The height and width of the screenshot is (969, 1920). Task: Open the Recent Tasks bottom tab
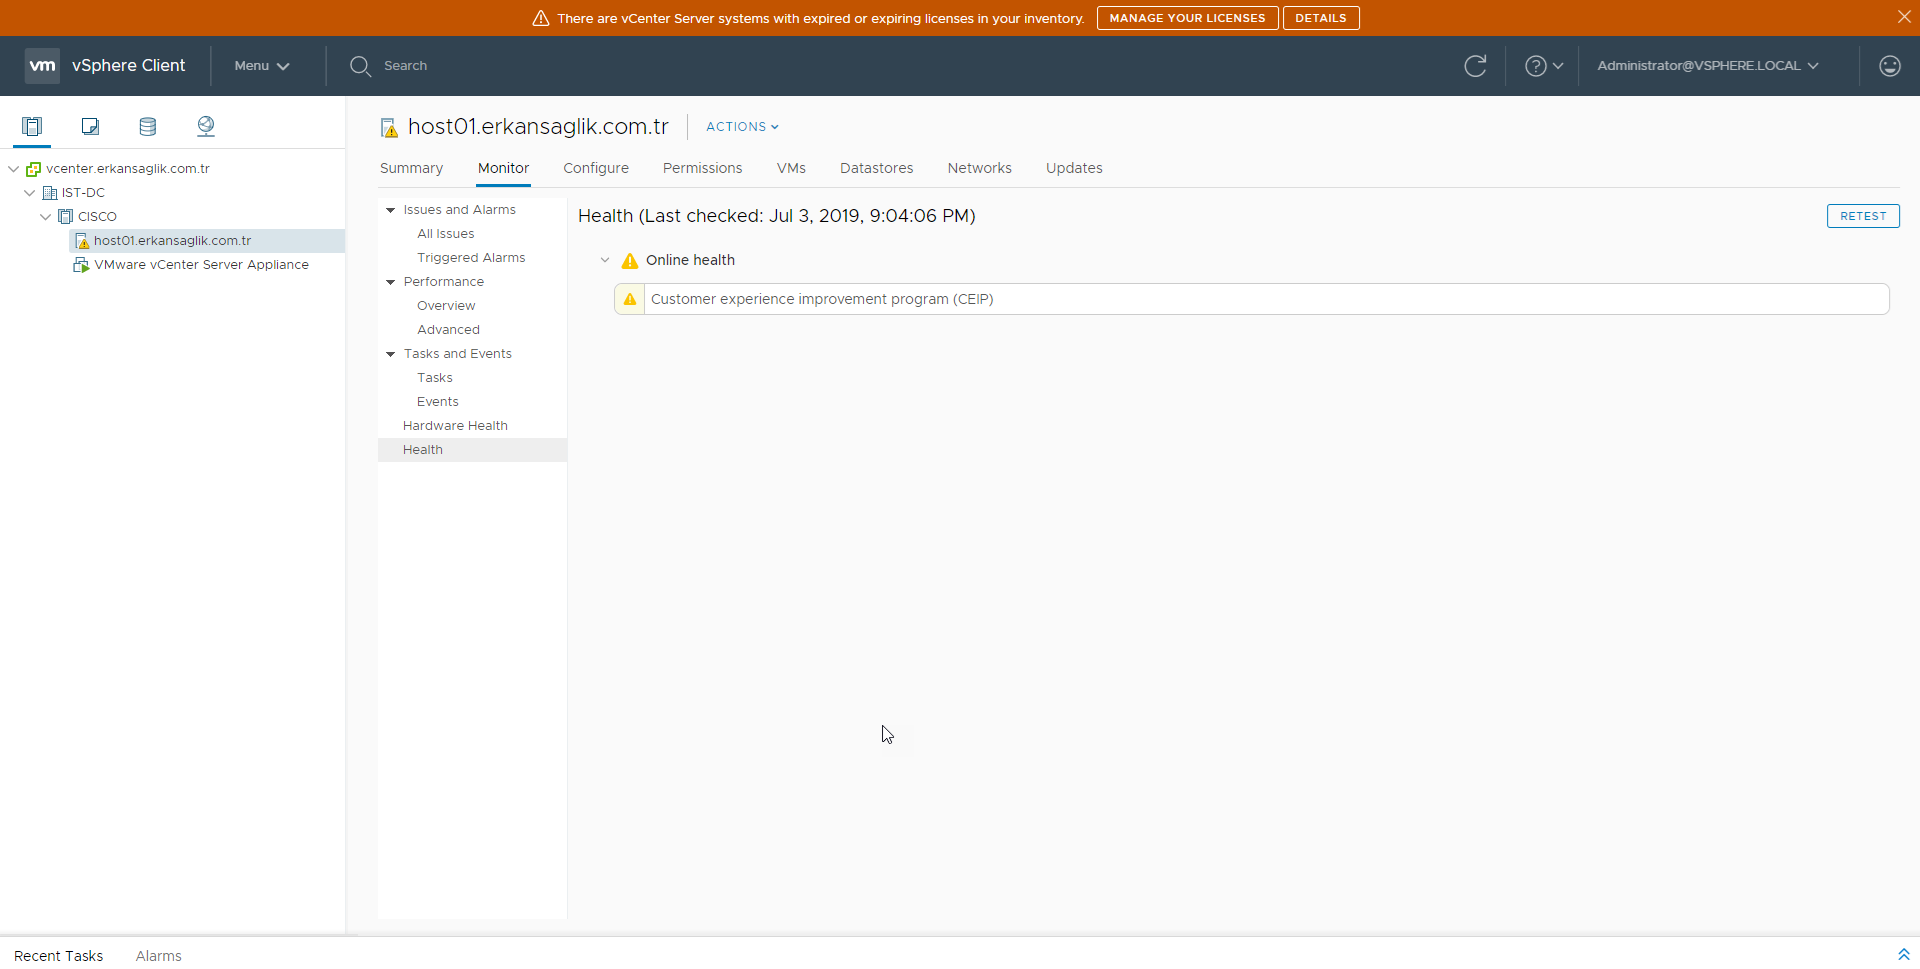click(58, 956)
